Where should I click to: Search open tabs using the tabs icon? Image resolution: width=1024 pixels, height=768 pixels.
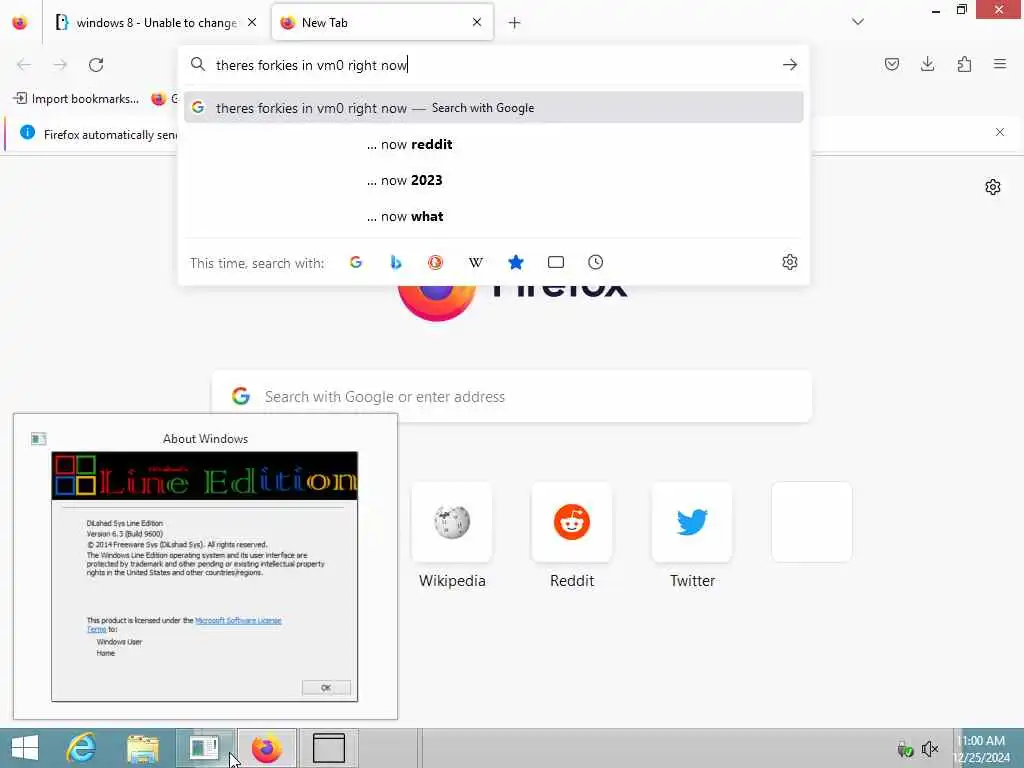tap(556, 263)
